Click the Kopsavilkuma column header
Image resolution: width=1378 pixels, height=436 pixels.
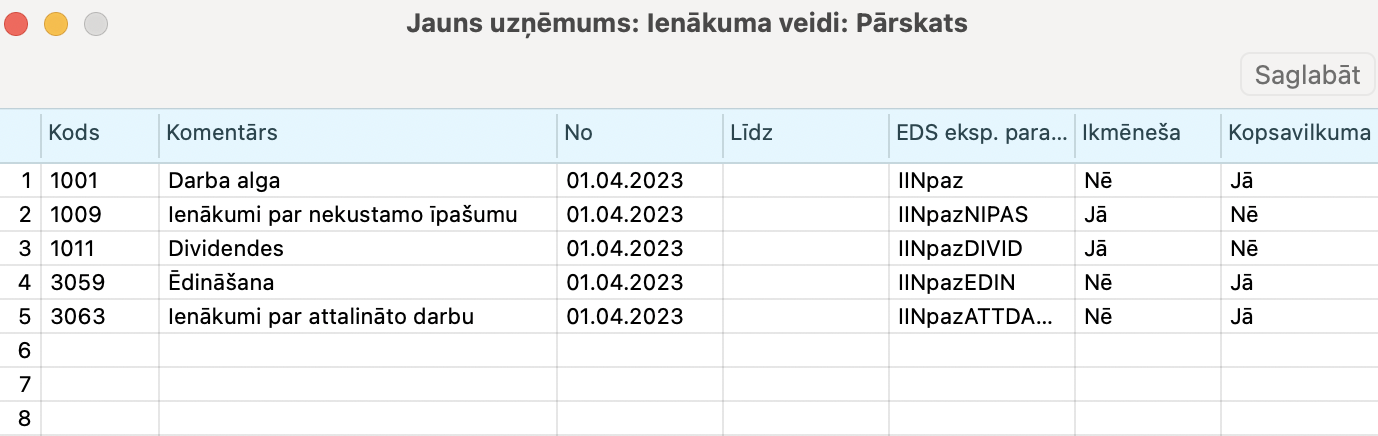click(1298, 133)
